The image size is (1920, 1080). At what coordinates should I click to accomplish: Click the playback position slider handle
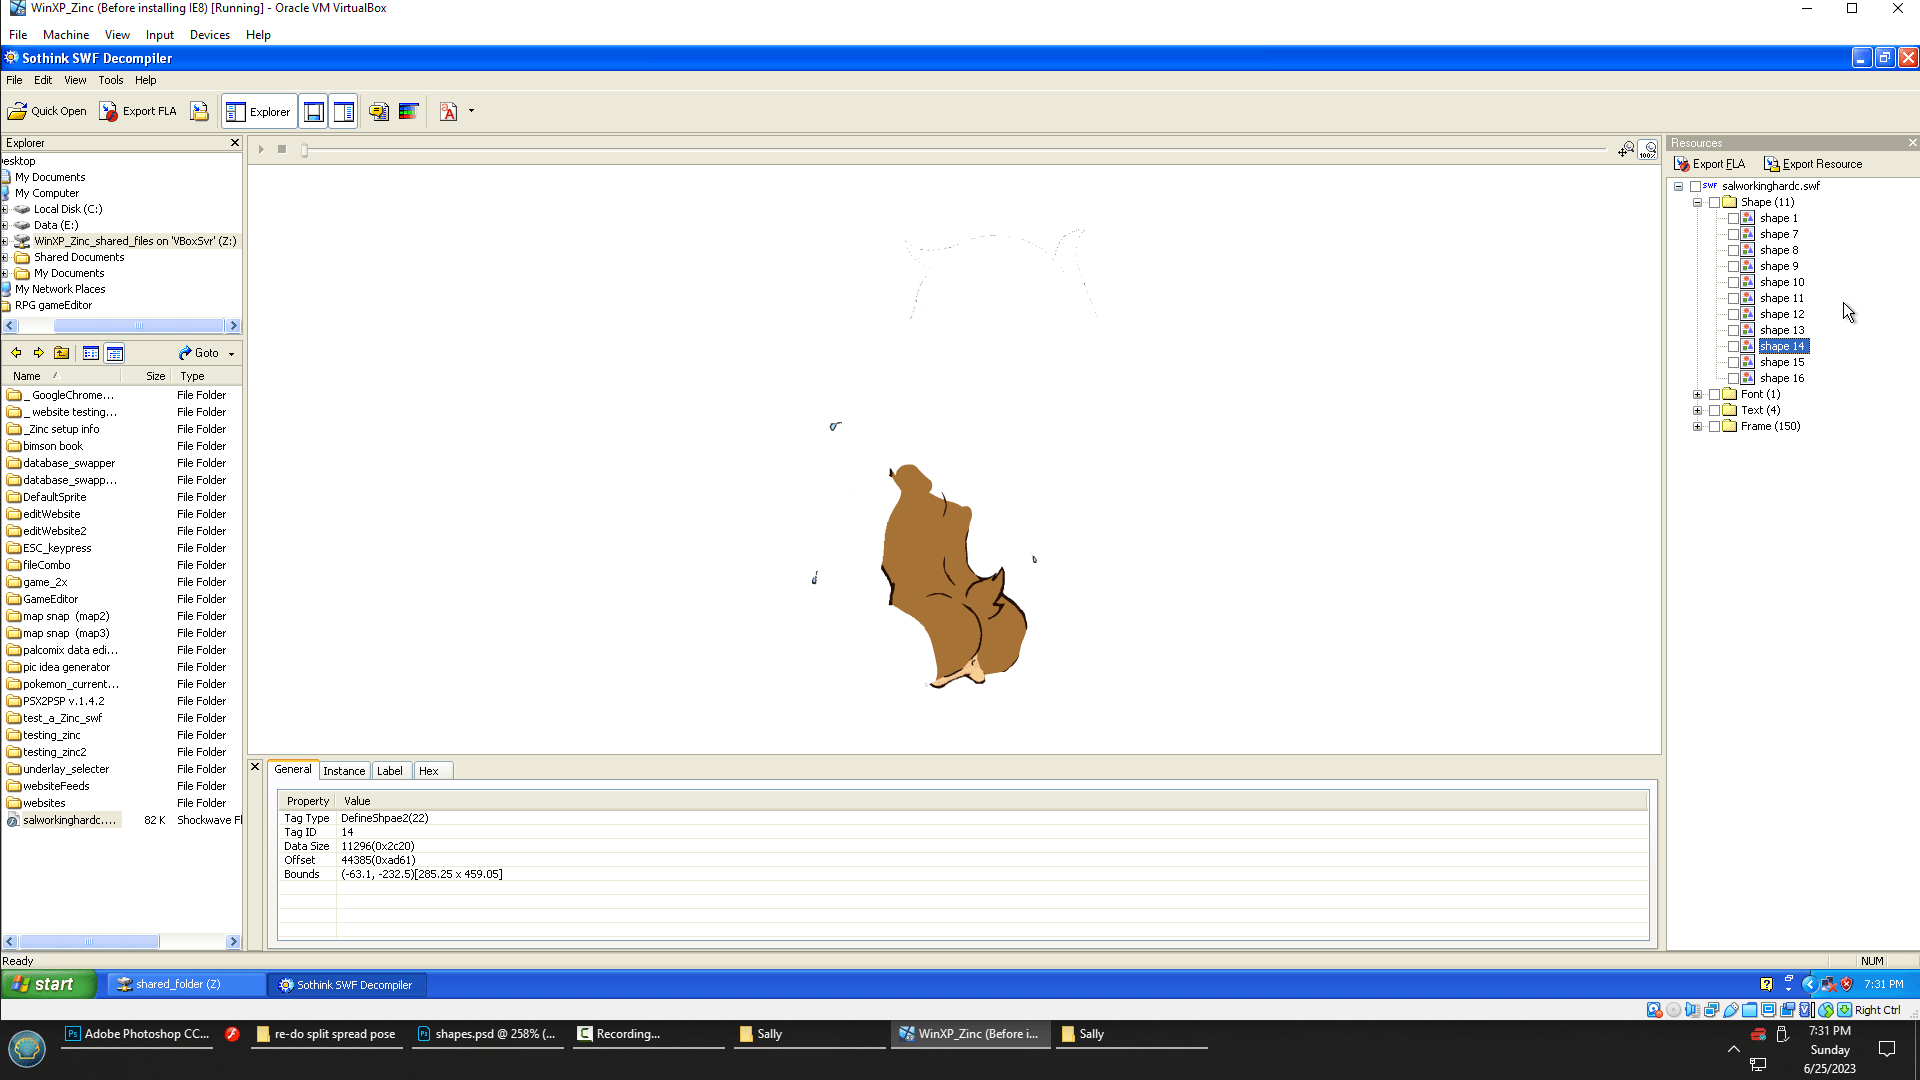tap(304, 150)
